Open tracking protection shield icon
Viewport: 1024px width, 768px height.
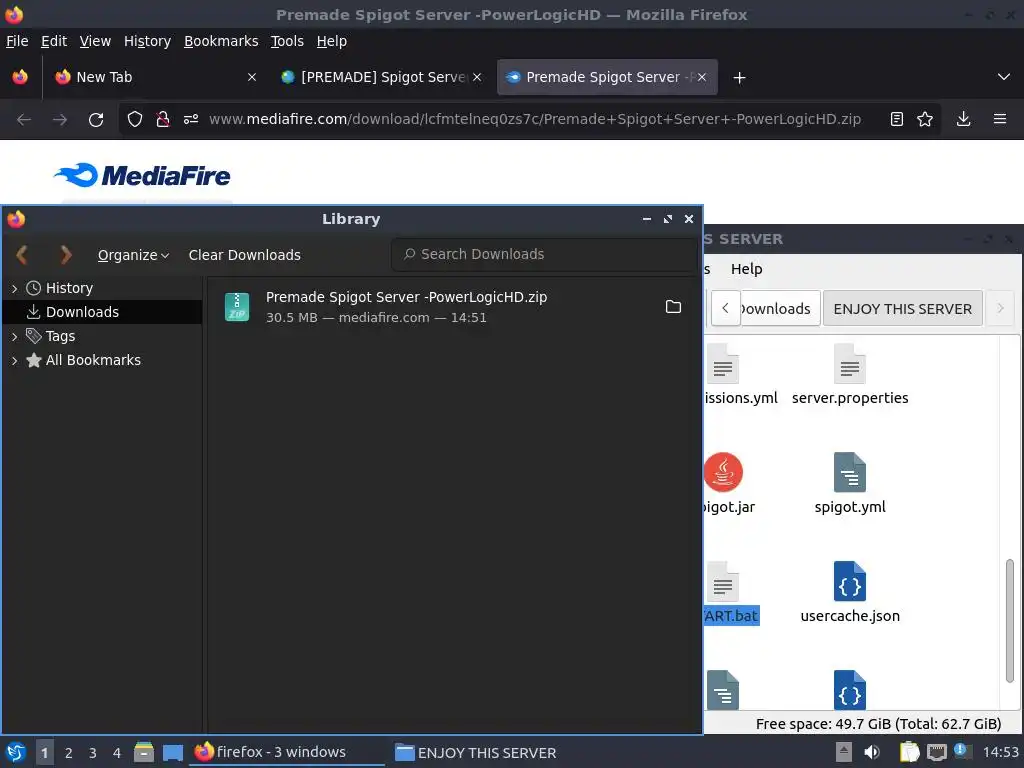click(x=135, y=120)
